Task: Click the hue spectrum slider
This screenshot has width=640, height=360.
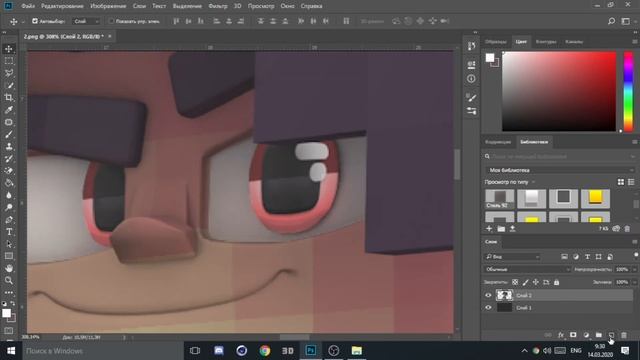Action: 629,91
